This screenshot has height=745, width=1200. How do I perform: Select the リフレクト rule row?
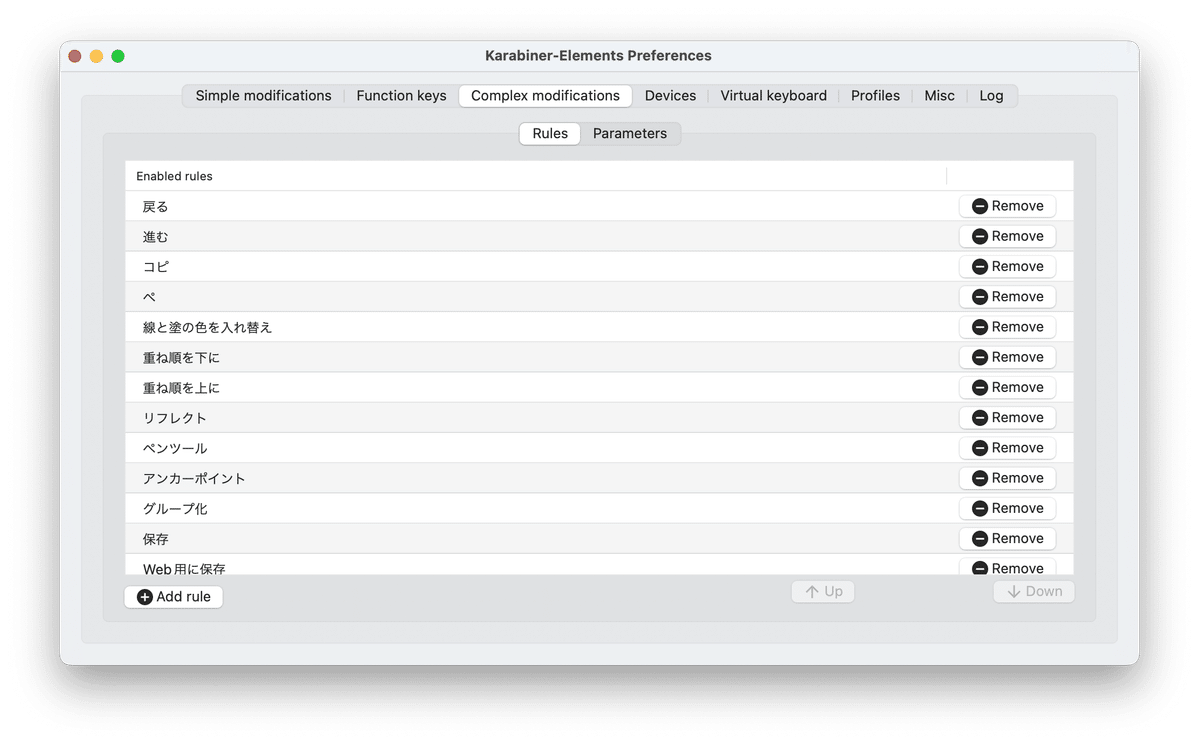coord(599,417)
